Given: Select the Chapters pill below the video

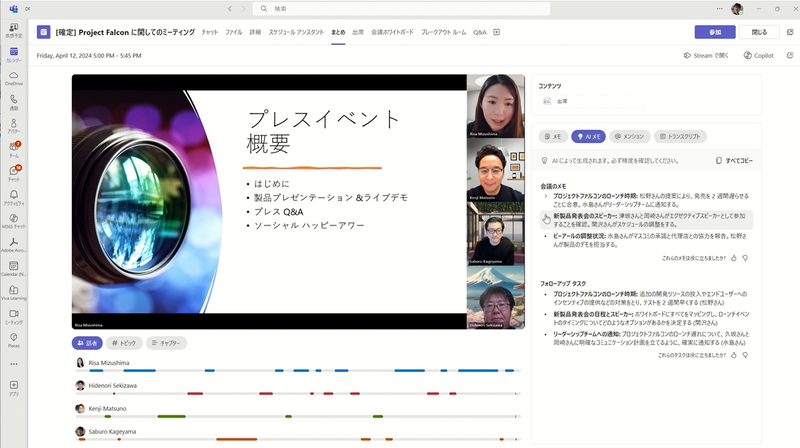Looking at the screenshot, I should coord(166,343).
